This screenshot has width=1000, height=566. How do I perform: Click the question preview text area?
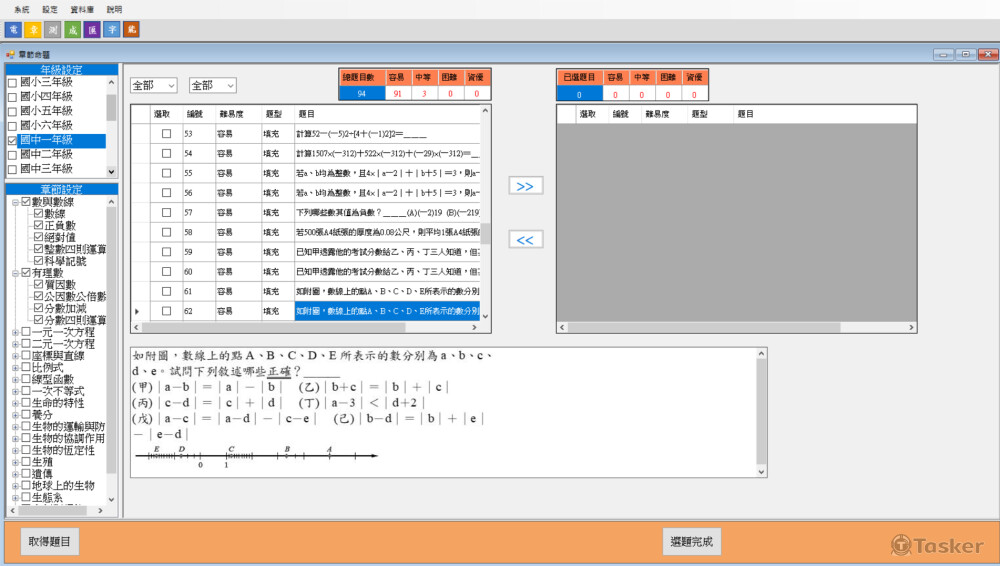click(443, 412)
